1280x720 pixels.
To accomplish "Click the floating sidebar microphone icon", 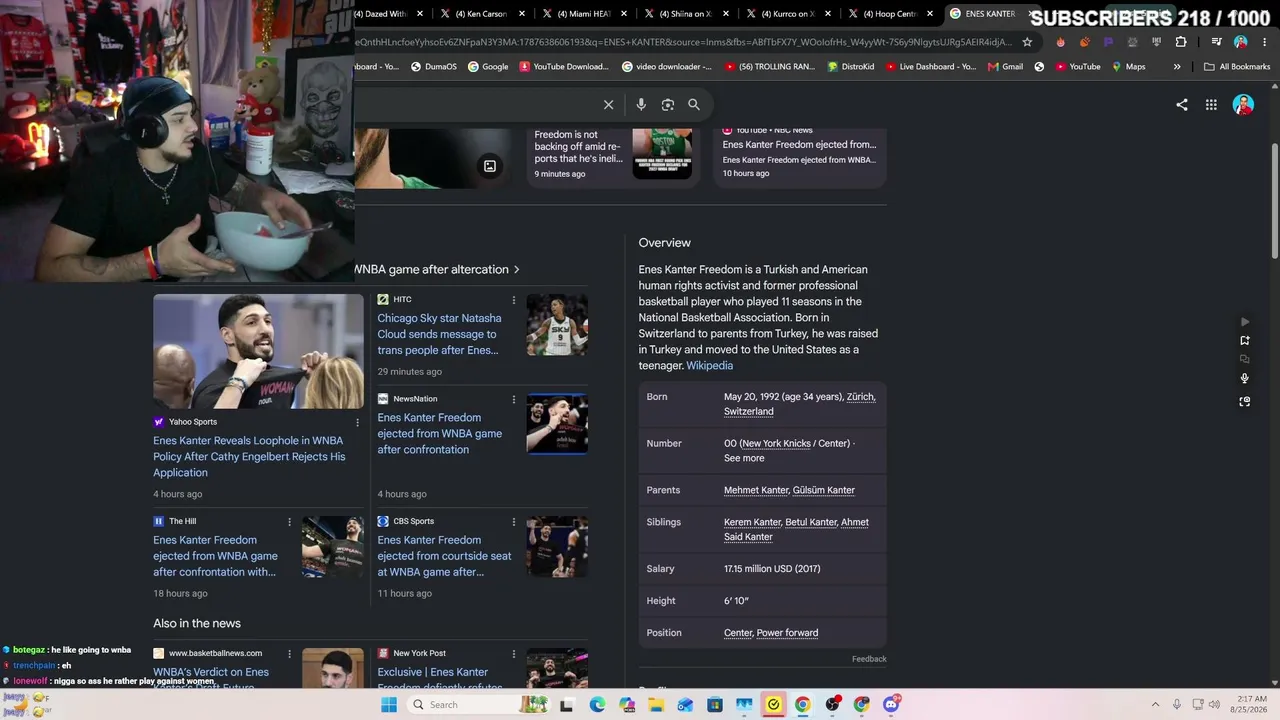I will click(1245, 379).
